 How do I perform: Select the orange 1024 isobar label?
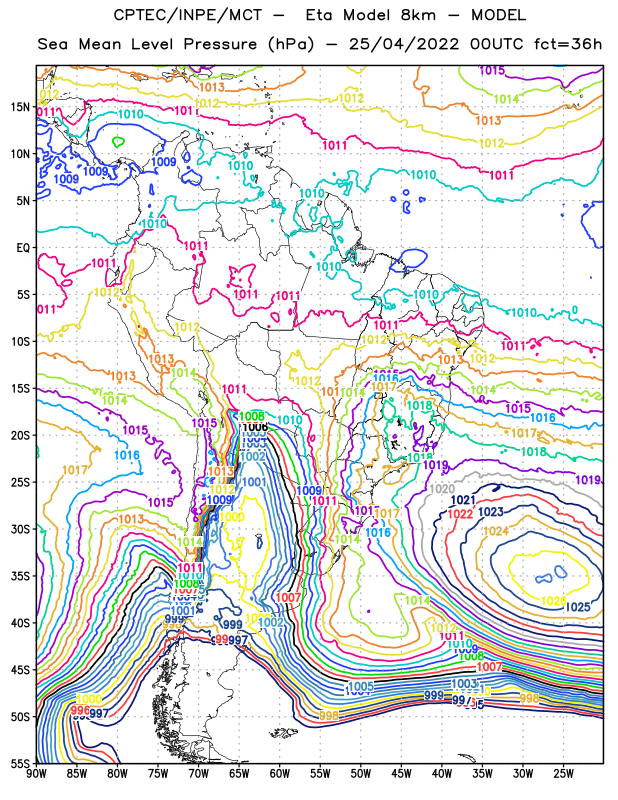pyautogui.click(x=496, y=531)
